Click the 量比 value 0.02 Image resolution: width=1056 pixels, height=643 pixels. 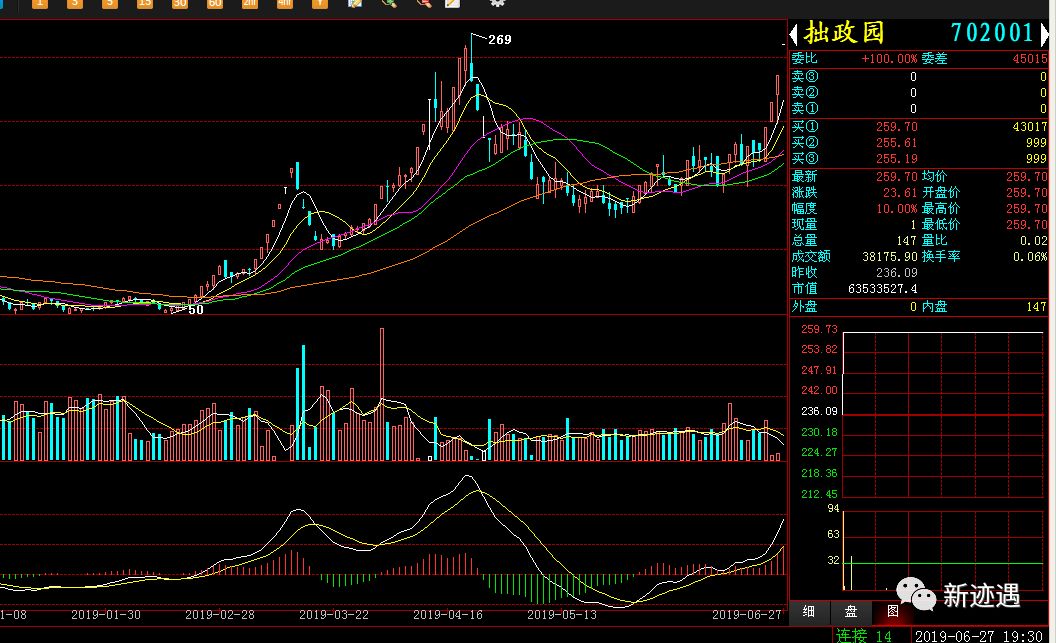[x=1033, y=241]
